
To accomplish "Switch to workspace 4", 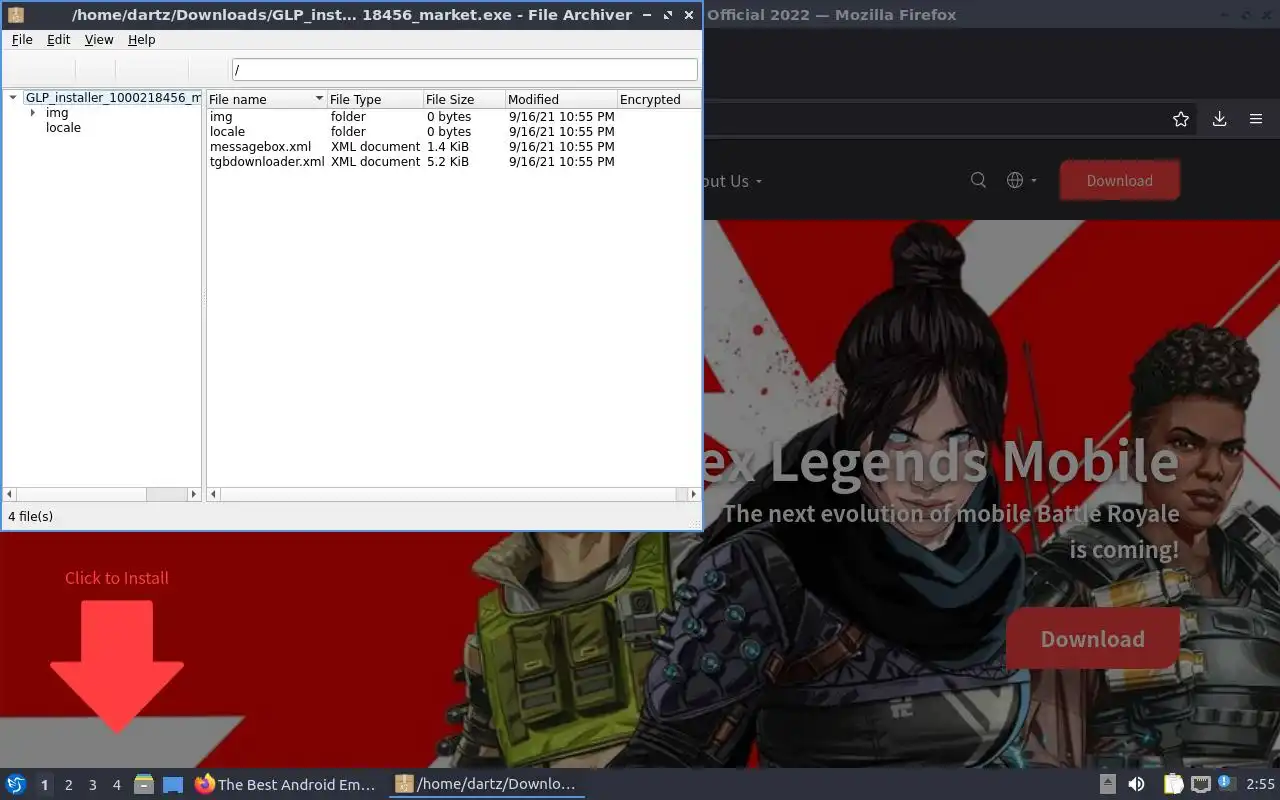I will pyautogui.click(x=116, y=785).
